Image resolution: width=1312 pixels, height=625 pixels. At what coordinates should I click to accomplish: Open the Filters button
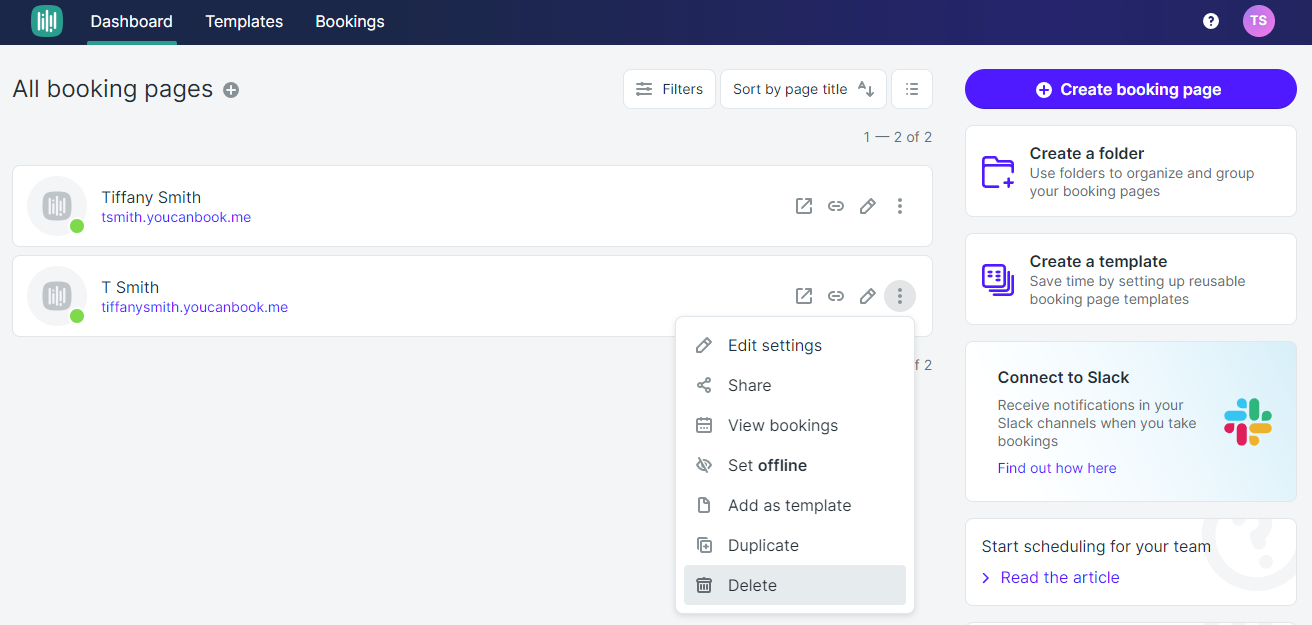coord(669,89)
